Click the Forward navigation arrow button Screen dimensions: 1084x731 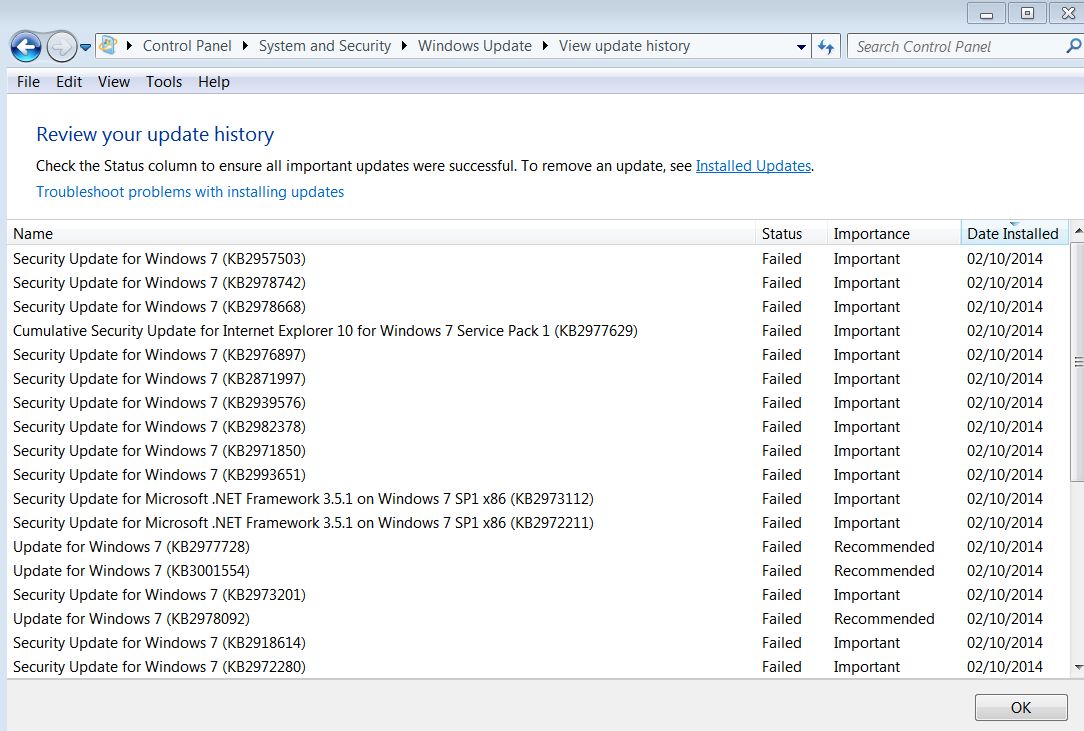coord(62,47)
